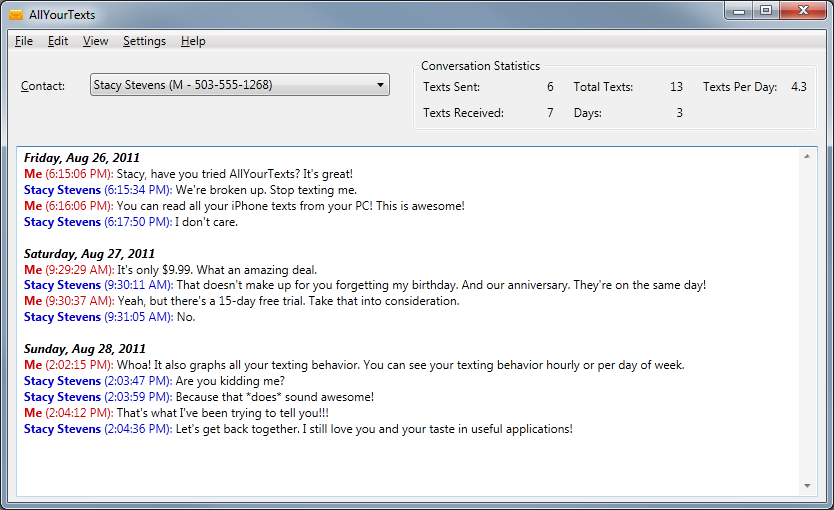This screenshot has height=510, width=834.
Task: Click message "Whoa! It also graphs all your texting"
Action: click(401, 365)
